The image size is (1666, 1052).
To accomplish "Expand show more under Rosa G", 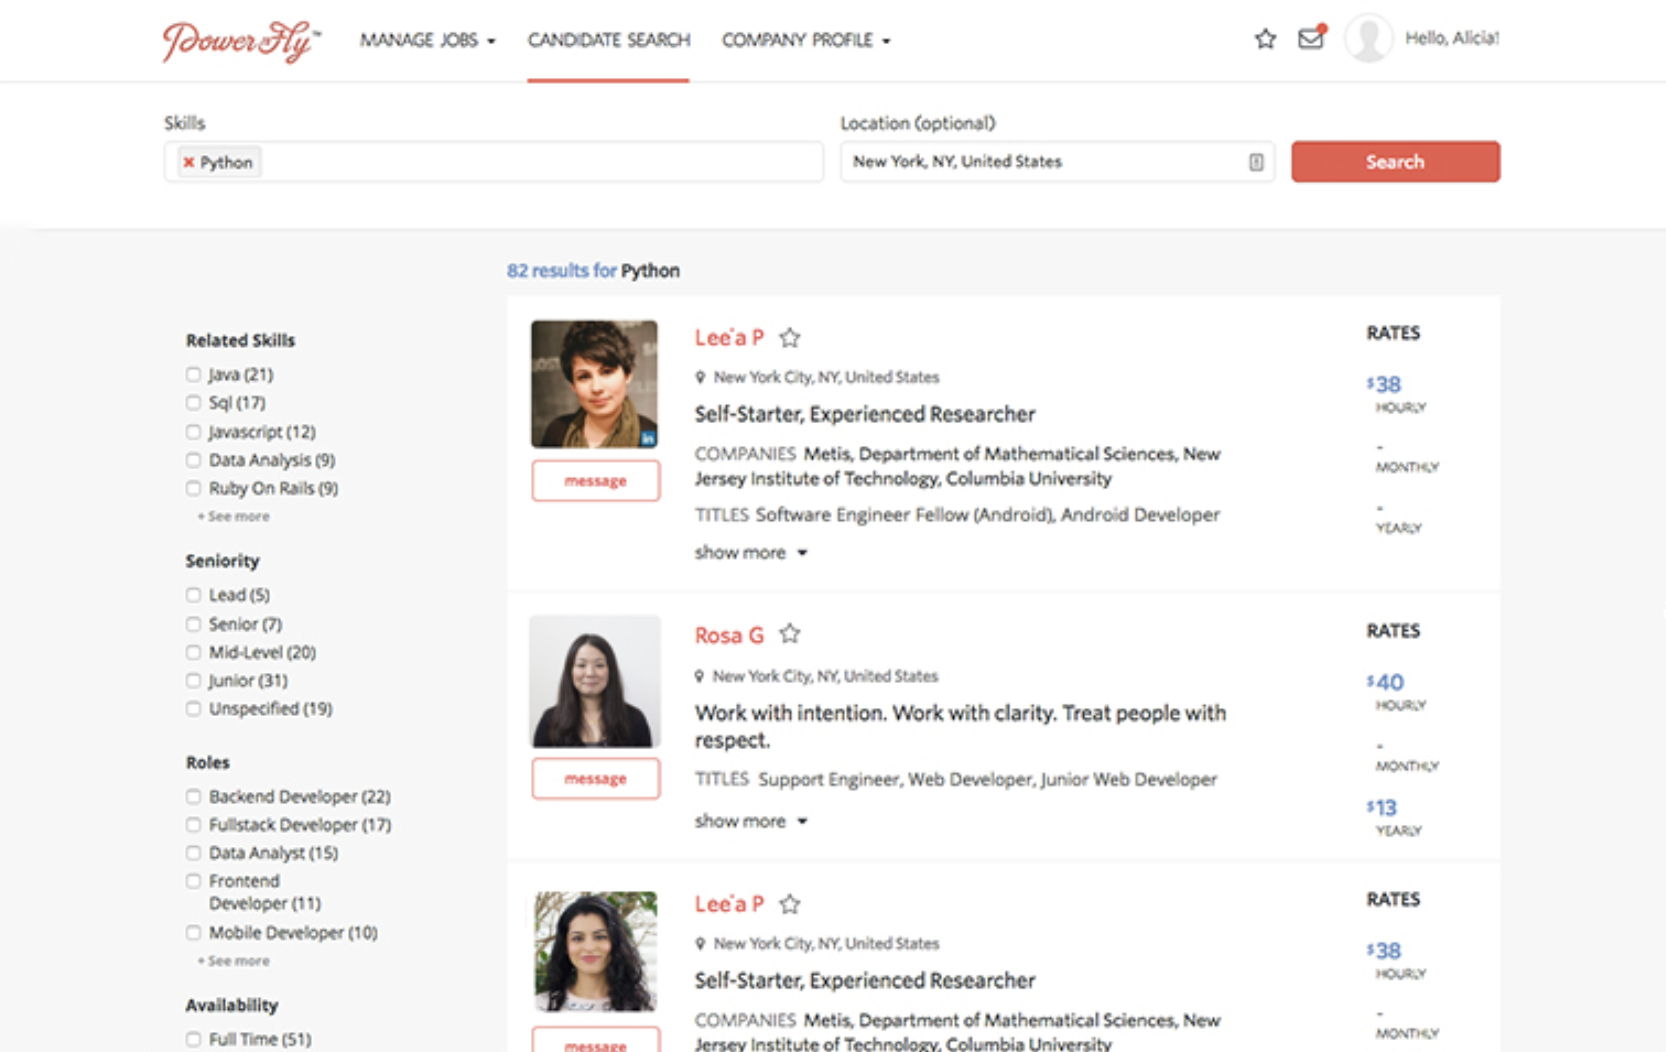I will pos(751,821).
